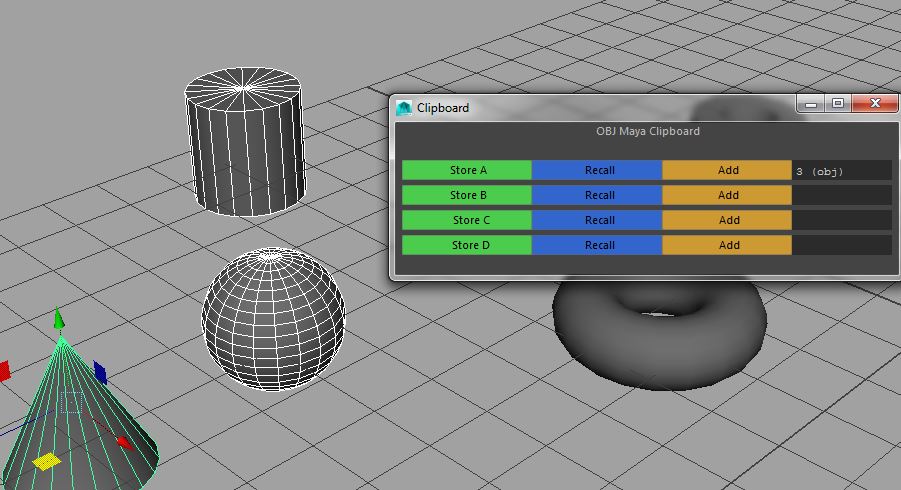The width and height of the screenshot is (901, 490).
Task: Click the empty status field for slot B
Action: click(842, 195)
